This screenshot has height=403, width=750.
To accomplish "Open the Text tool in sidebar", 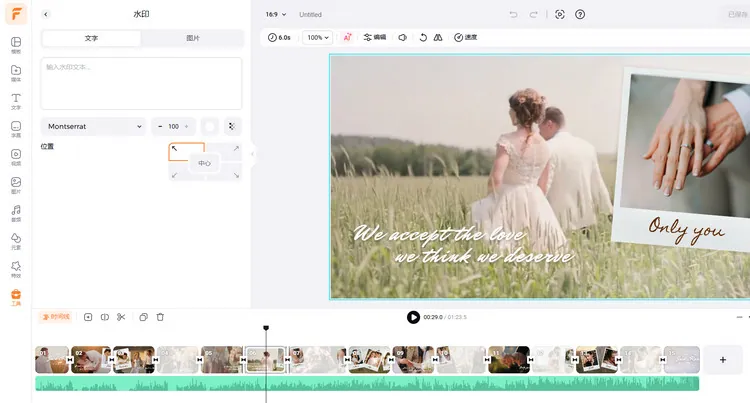I will point(16,101).
